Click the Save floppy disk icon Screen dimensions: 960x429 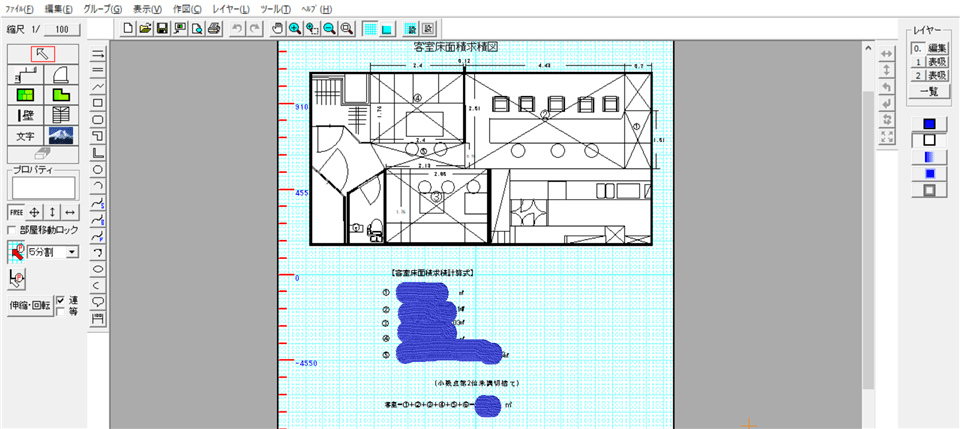[x=162, y=28]
